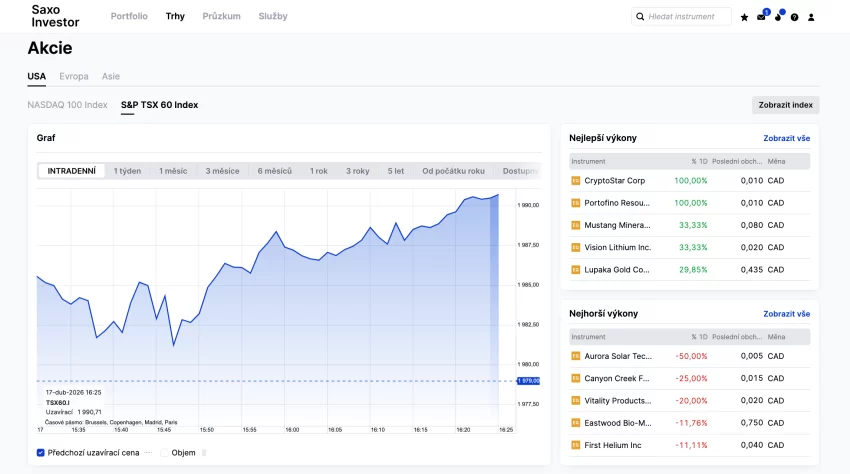The width and height of the screenshot is (850, 474).
Task: Click the 0,435 last trade price
Action: (752, 270)
